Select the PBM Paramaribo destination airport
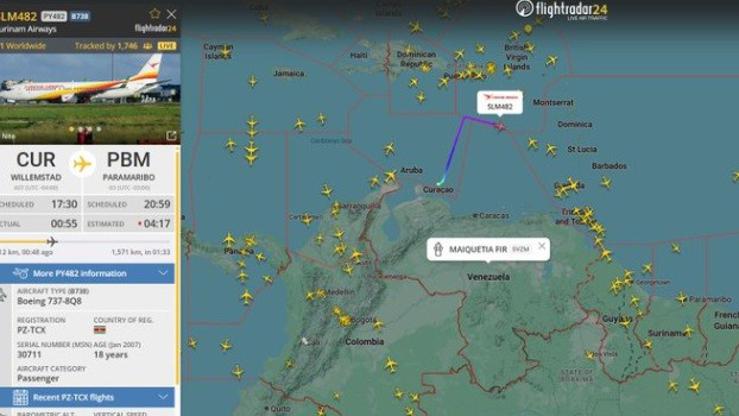Viewport: 739px width, 416px height. pyautogui.click(x=129, y=166)
